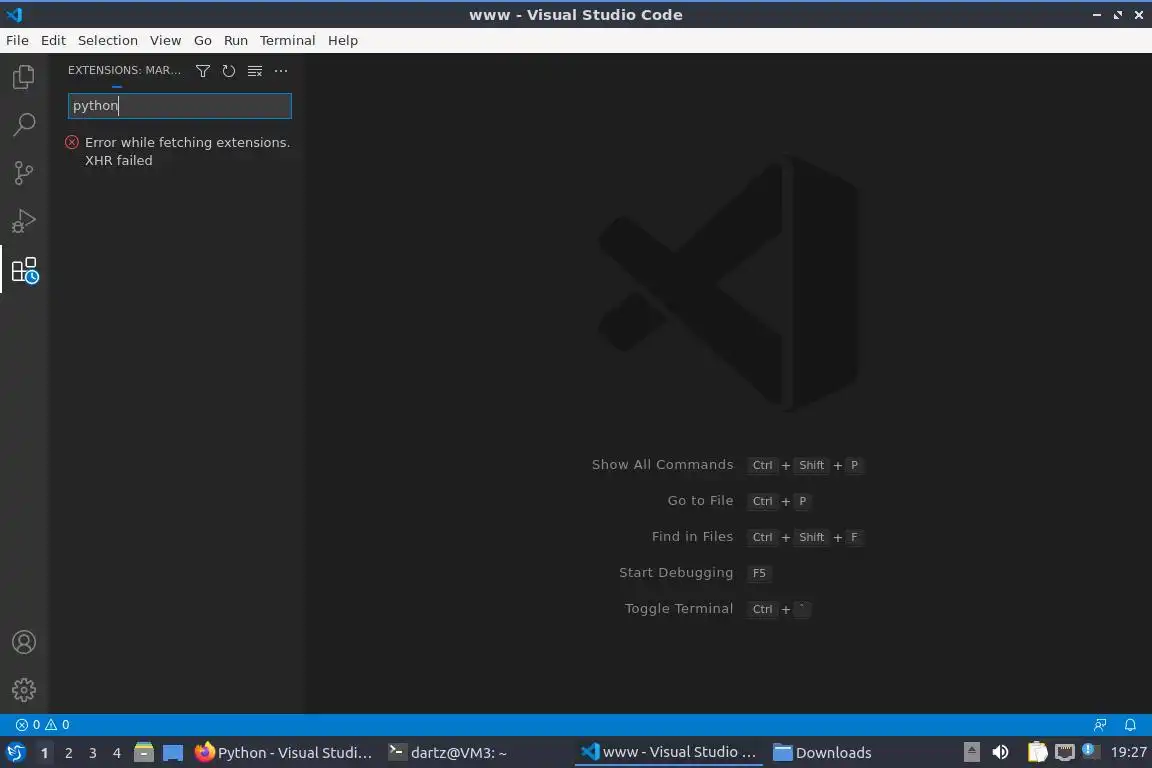This screenshot has width=1152, height=768.
Task: Click the 'Toggle Terminal' hint text
Action: click(x=679, y=609)
